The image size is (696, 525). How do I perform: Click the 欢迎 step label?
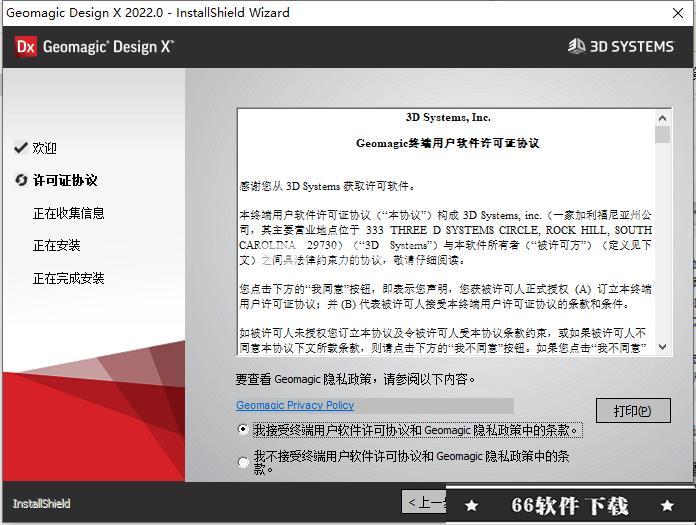tap(44, 148)
